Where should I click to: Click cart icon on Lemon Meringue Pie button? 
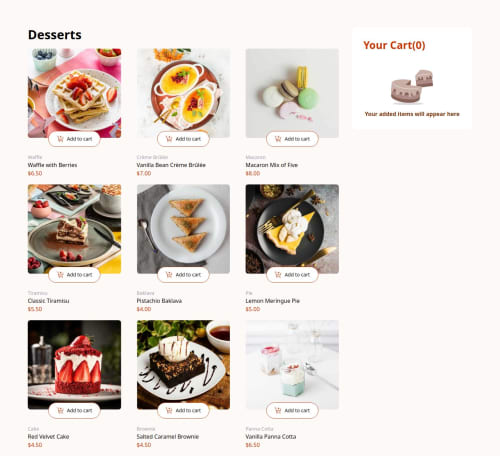(x=278, y=275)
